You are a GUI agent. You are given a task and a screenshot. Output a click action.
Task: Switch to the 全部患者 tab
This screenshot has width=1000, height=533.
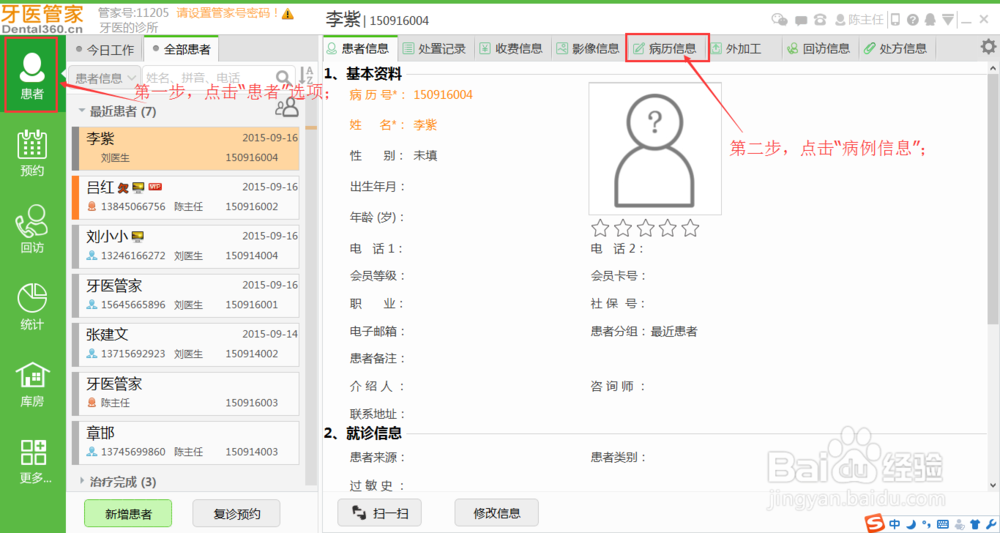pyautogui.click(x=182, y=49)
